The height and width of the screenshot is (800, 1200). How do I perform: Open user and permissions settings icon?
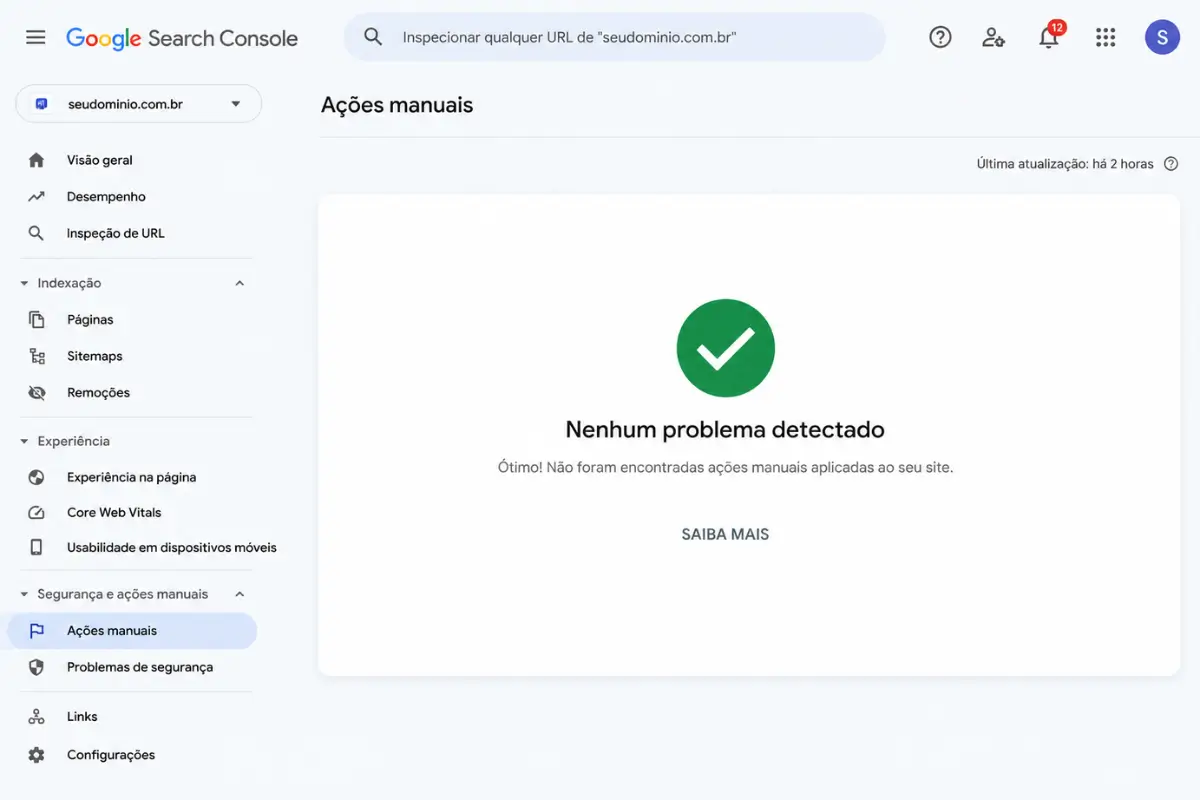(993, 38)
